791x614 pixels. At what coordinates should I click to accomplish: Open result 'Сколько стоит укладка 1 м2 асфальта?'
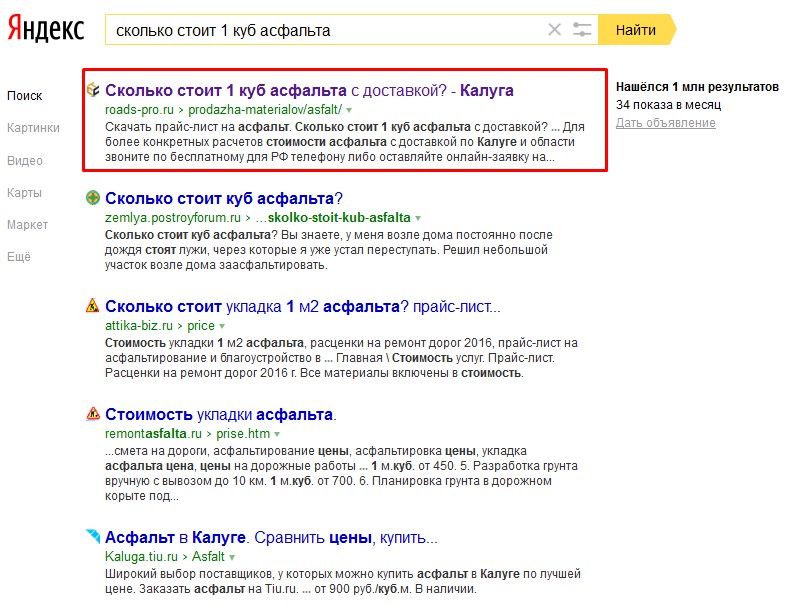tap(303, 306)
